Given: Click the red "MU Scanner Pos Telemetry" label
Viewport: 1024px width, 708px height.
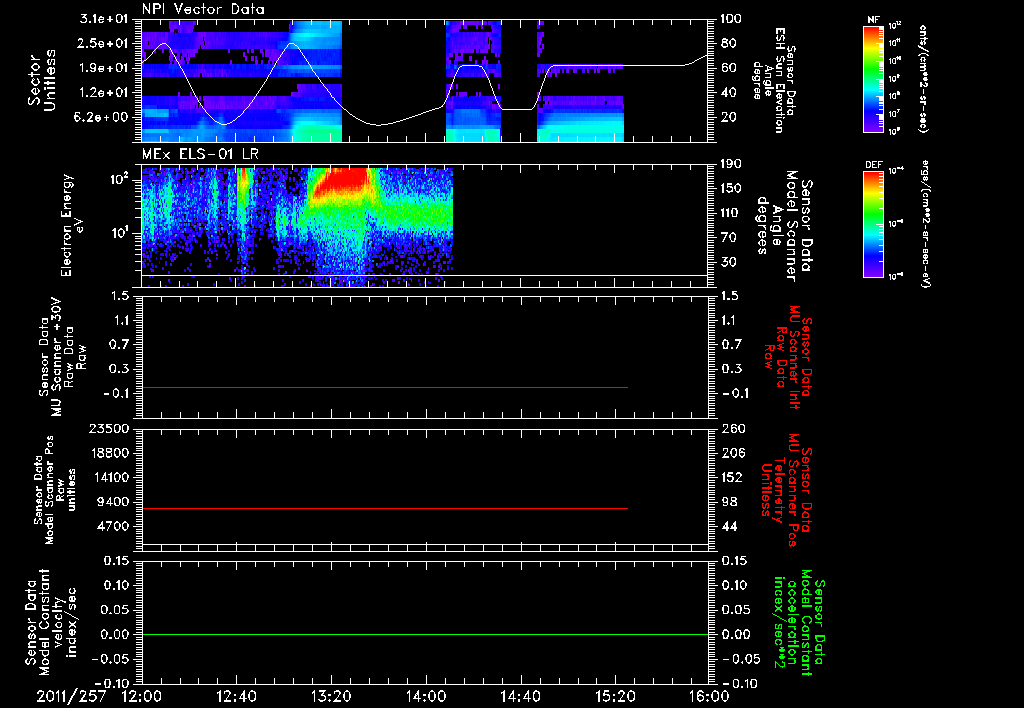Looking at the screenshot, I should point(786,490).
